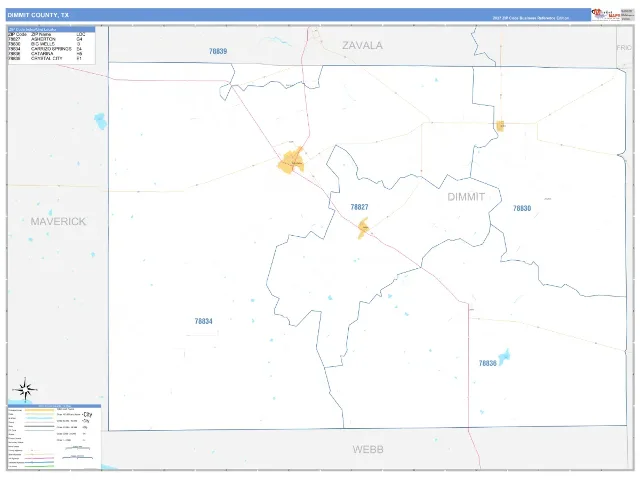The width and height of the screenshot is (640, 480).
Task: Click the pink line legend swatch
Action: click(39, 458)
